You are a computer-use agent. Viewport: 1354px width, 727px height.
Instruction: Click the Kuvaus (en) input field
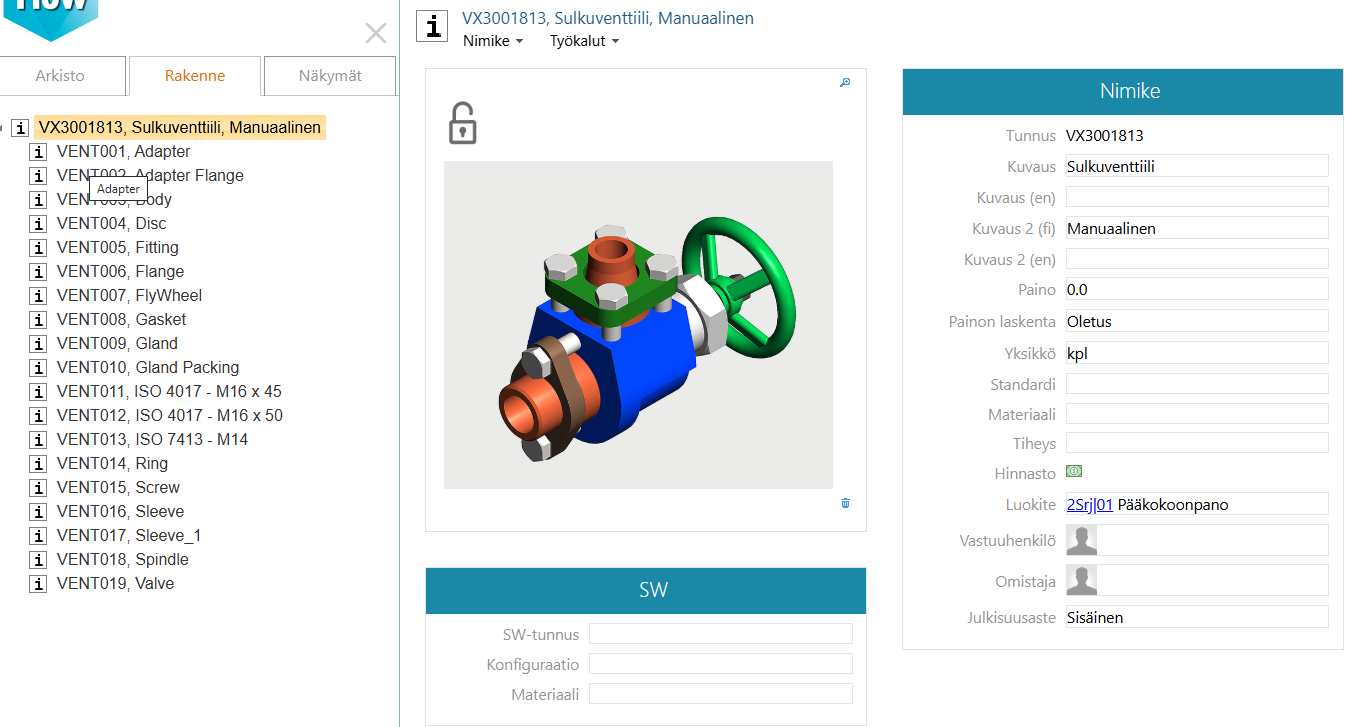[x=1196, y=197]
